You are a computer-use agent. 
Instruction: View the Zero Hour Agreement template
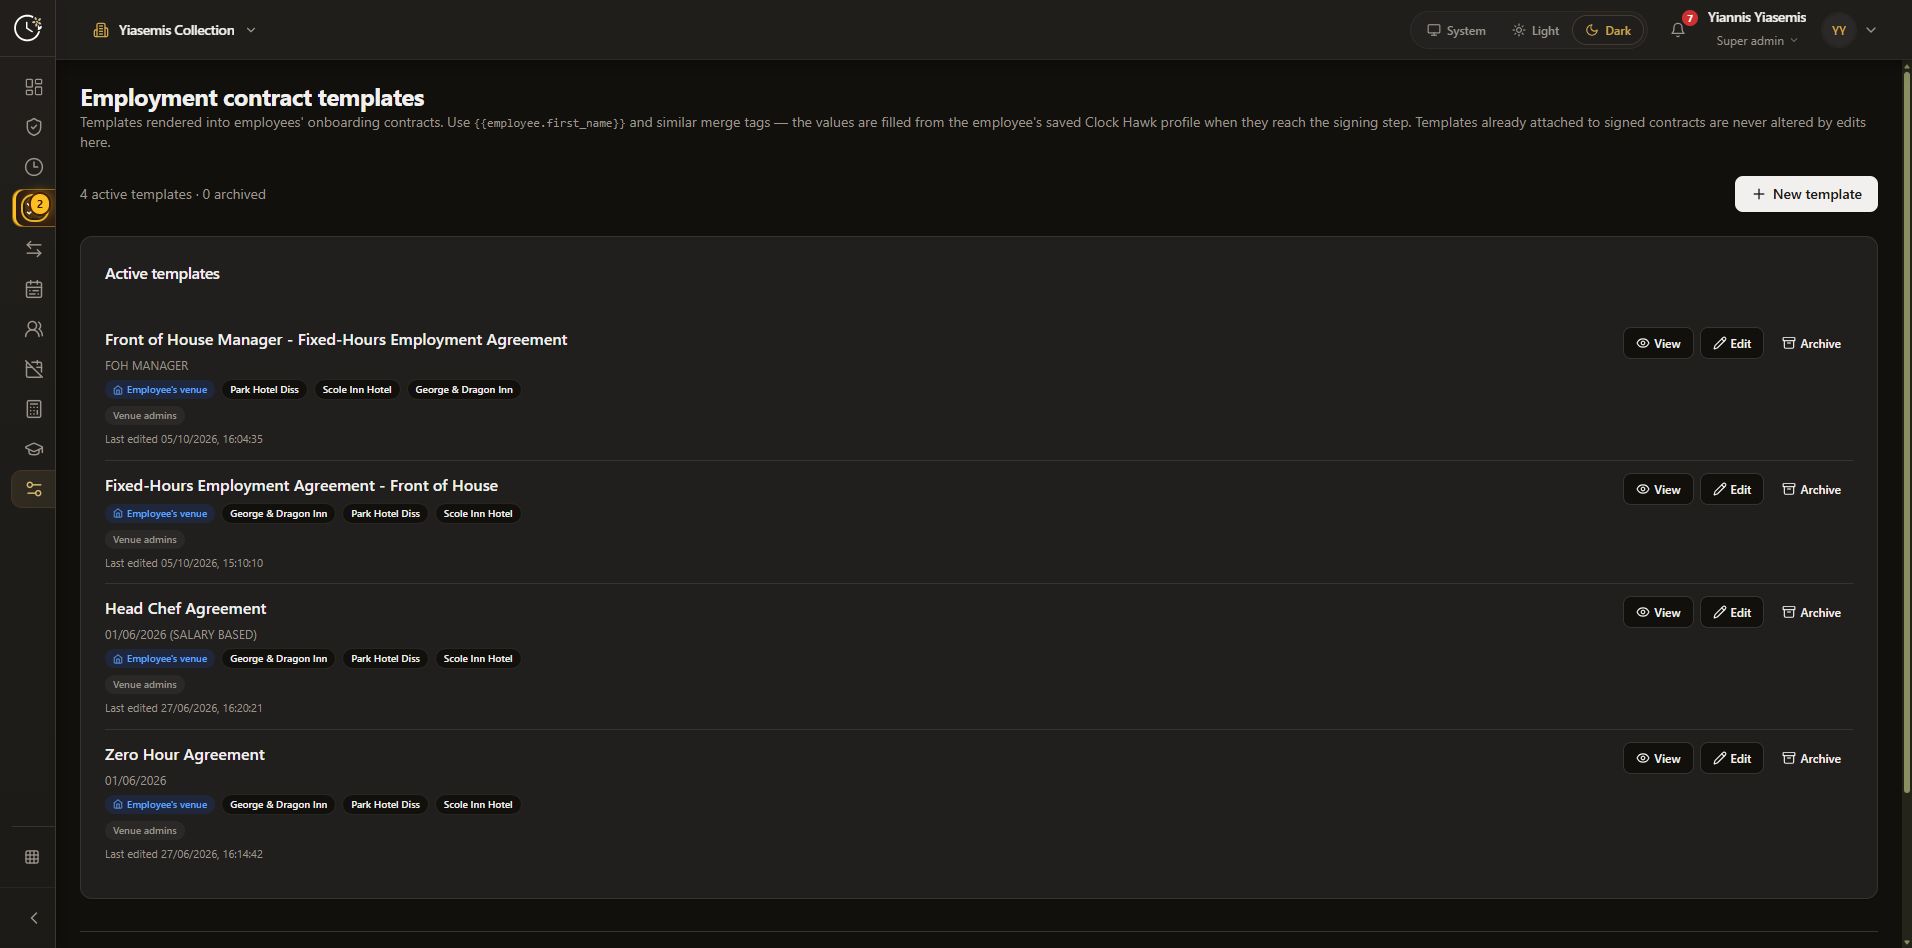tap(1658, 758)
